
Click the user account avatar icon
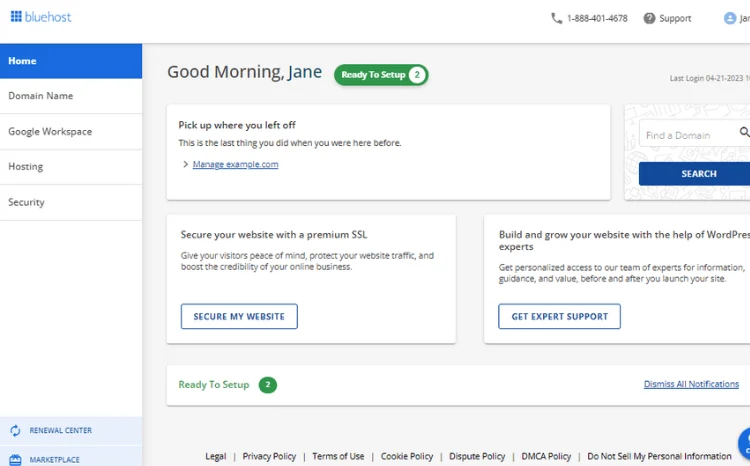point(730,18)
